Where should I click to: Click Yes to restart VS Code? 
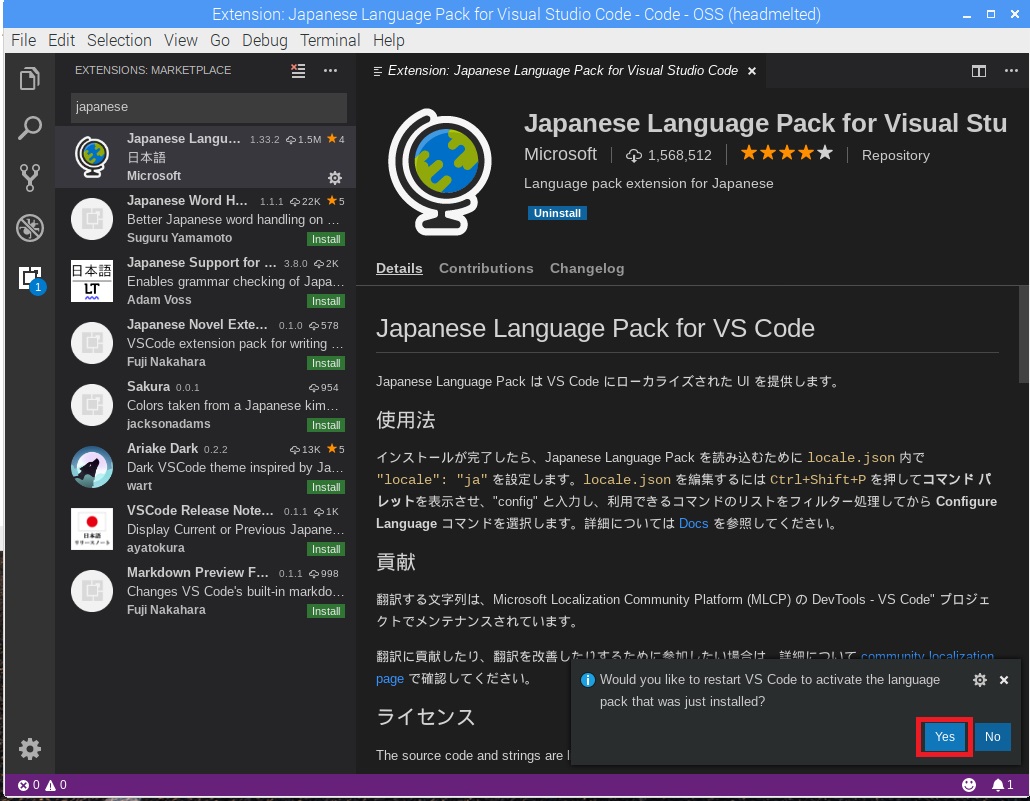(x=945, y=737)
